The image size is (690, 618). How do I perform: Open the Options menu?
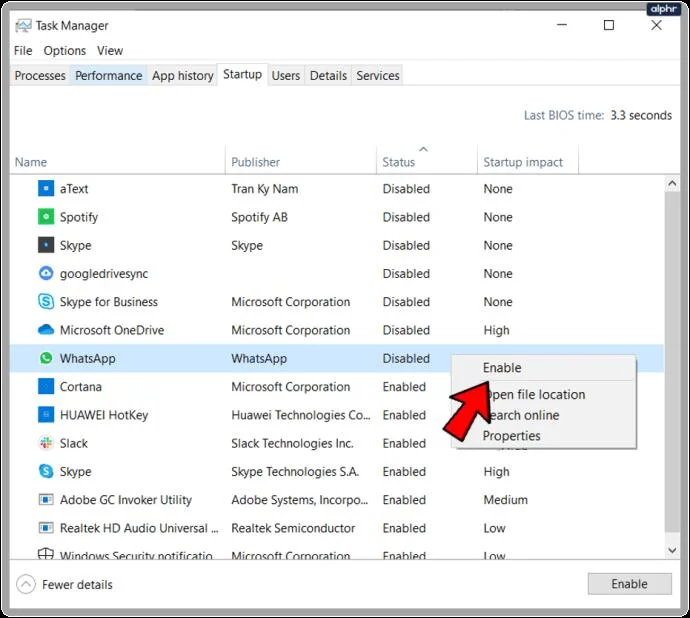click(x=65, y=51)
